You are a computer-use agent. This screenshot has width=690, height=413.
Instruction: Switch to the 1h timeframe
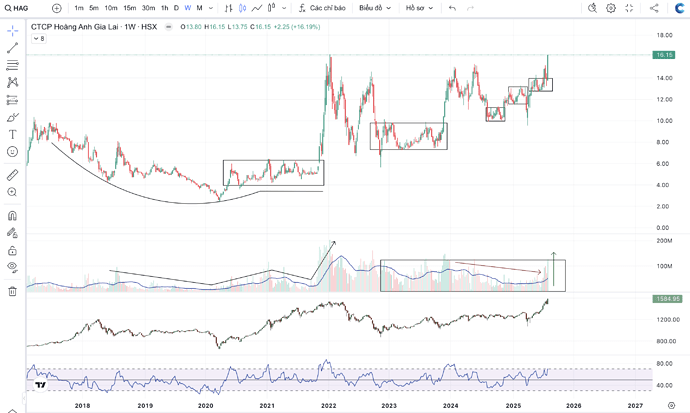click(x=164, y=8)
